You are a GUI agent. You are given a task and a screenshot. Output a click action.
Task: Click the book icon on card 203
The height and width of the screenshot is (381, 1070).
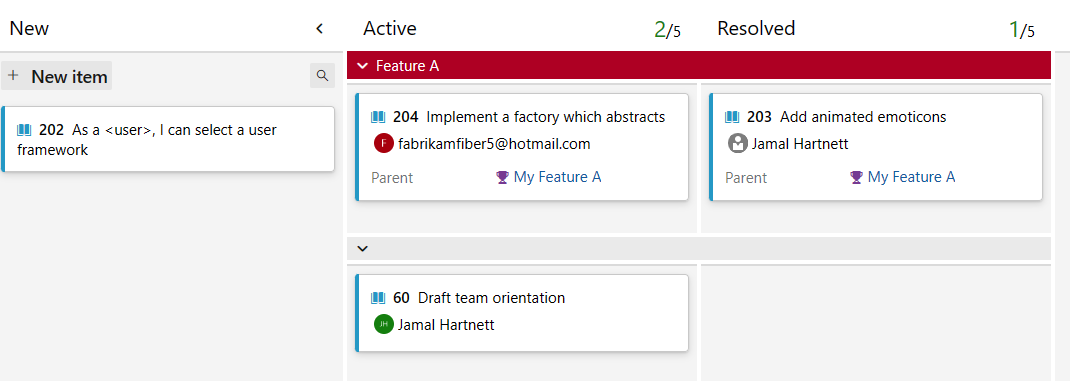coord(732,117)
